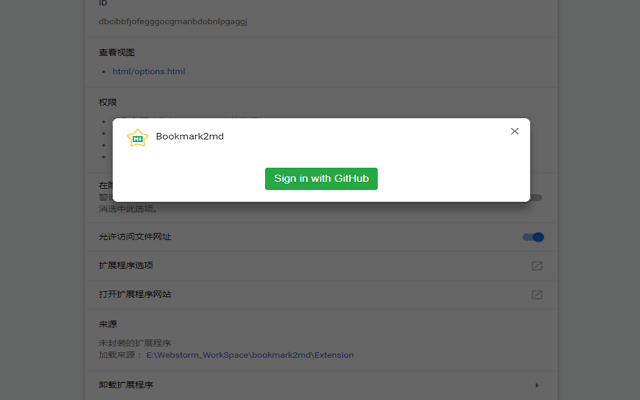Open the html/options.html view link
This screenshot has width=640, height=400.
[149, 71]
